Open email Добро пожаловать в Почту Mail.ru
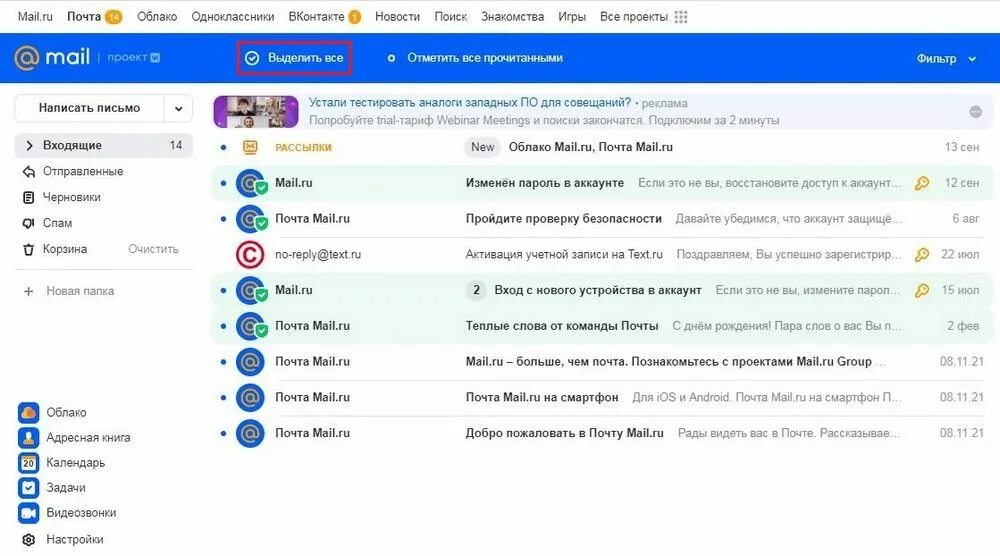The image size is (1000, 556). point(603,433)
